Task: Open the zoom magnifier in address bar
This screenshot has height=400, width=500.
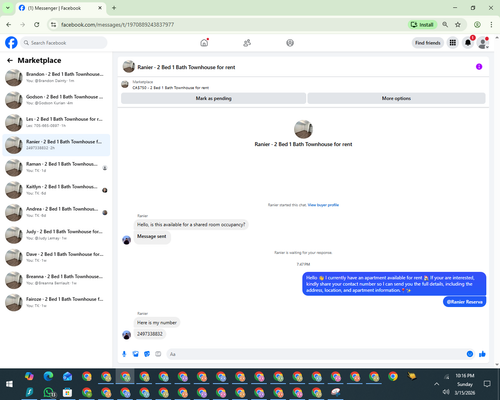Action: click(x=445, y=24)
